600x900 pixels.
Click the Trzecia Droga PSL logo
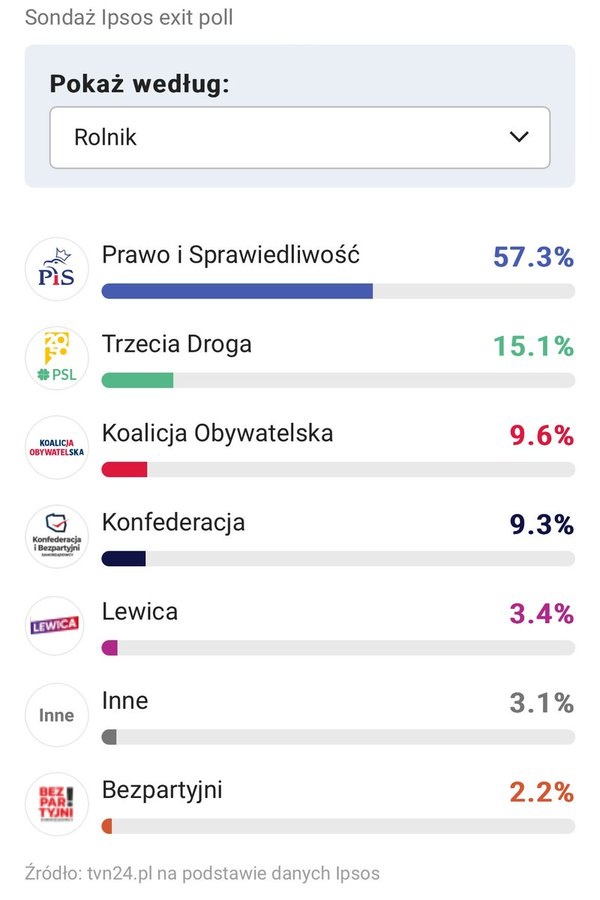tap(57, 358)
